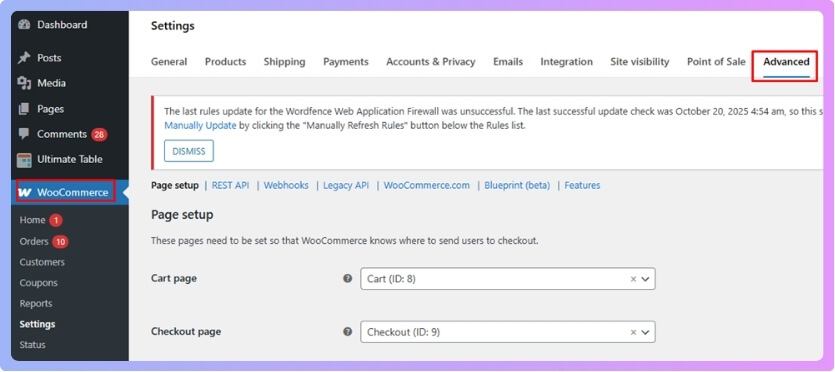Switch to the Products settings tab
This screenshot has width=835, height=372.
pyautogui.click(x=225, y=62)
